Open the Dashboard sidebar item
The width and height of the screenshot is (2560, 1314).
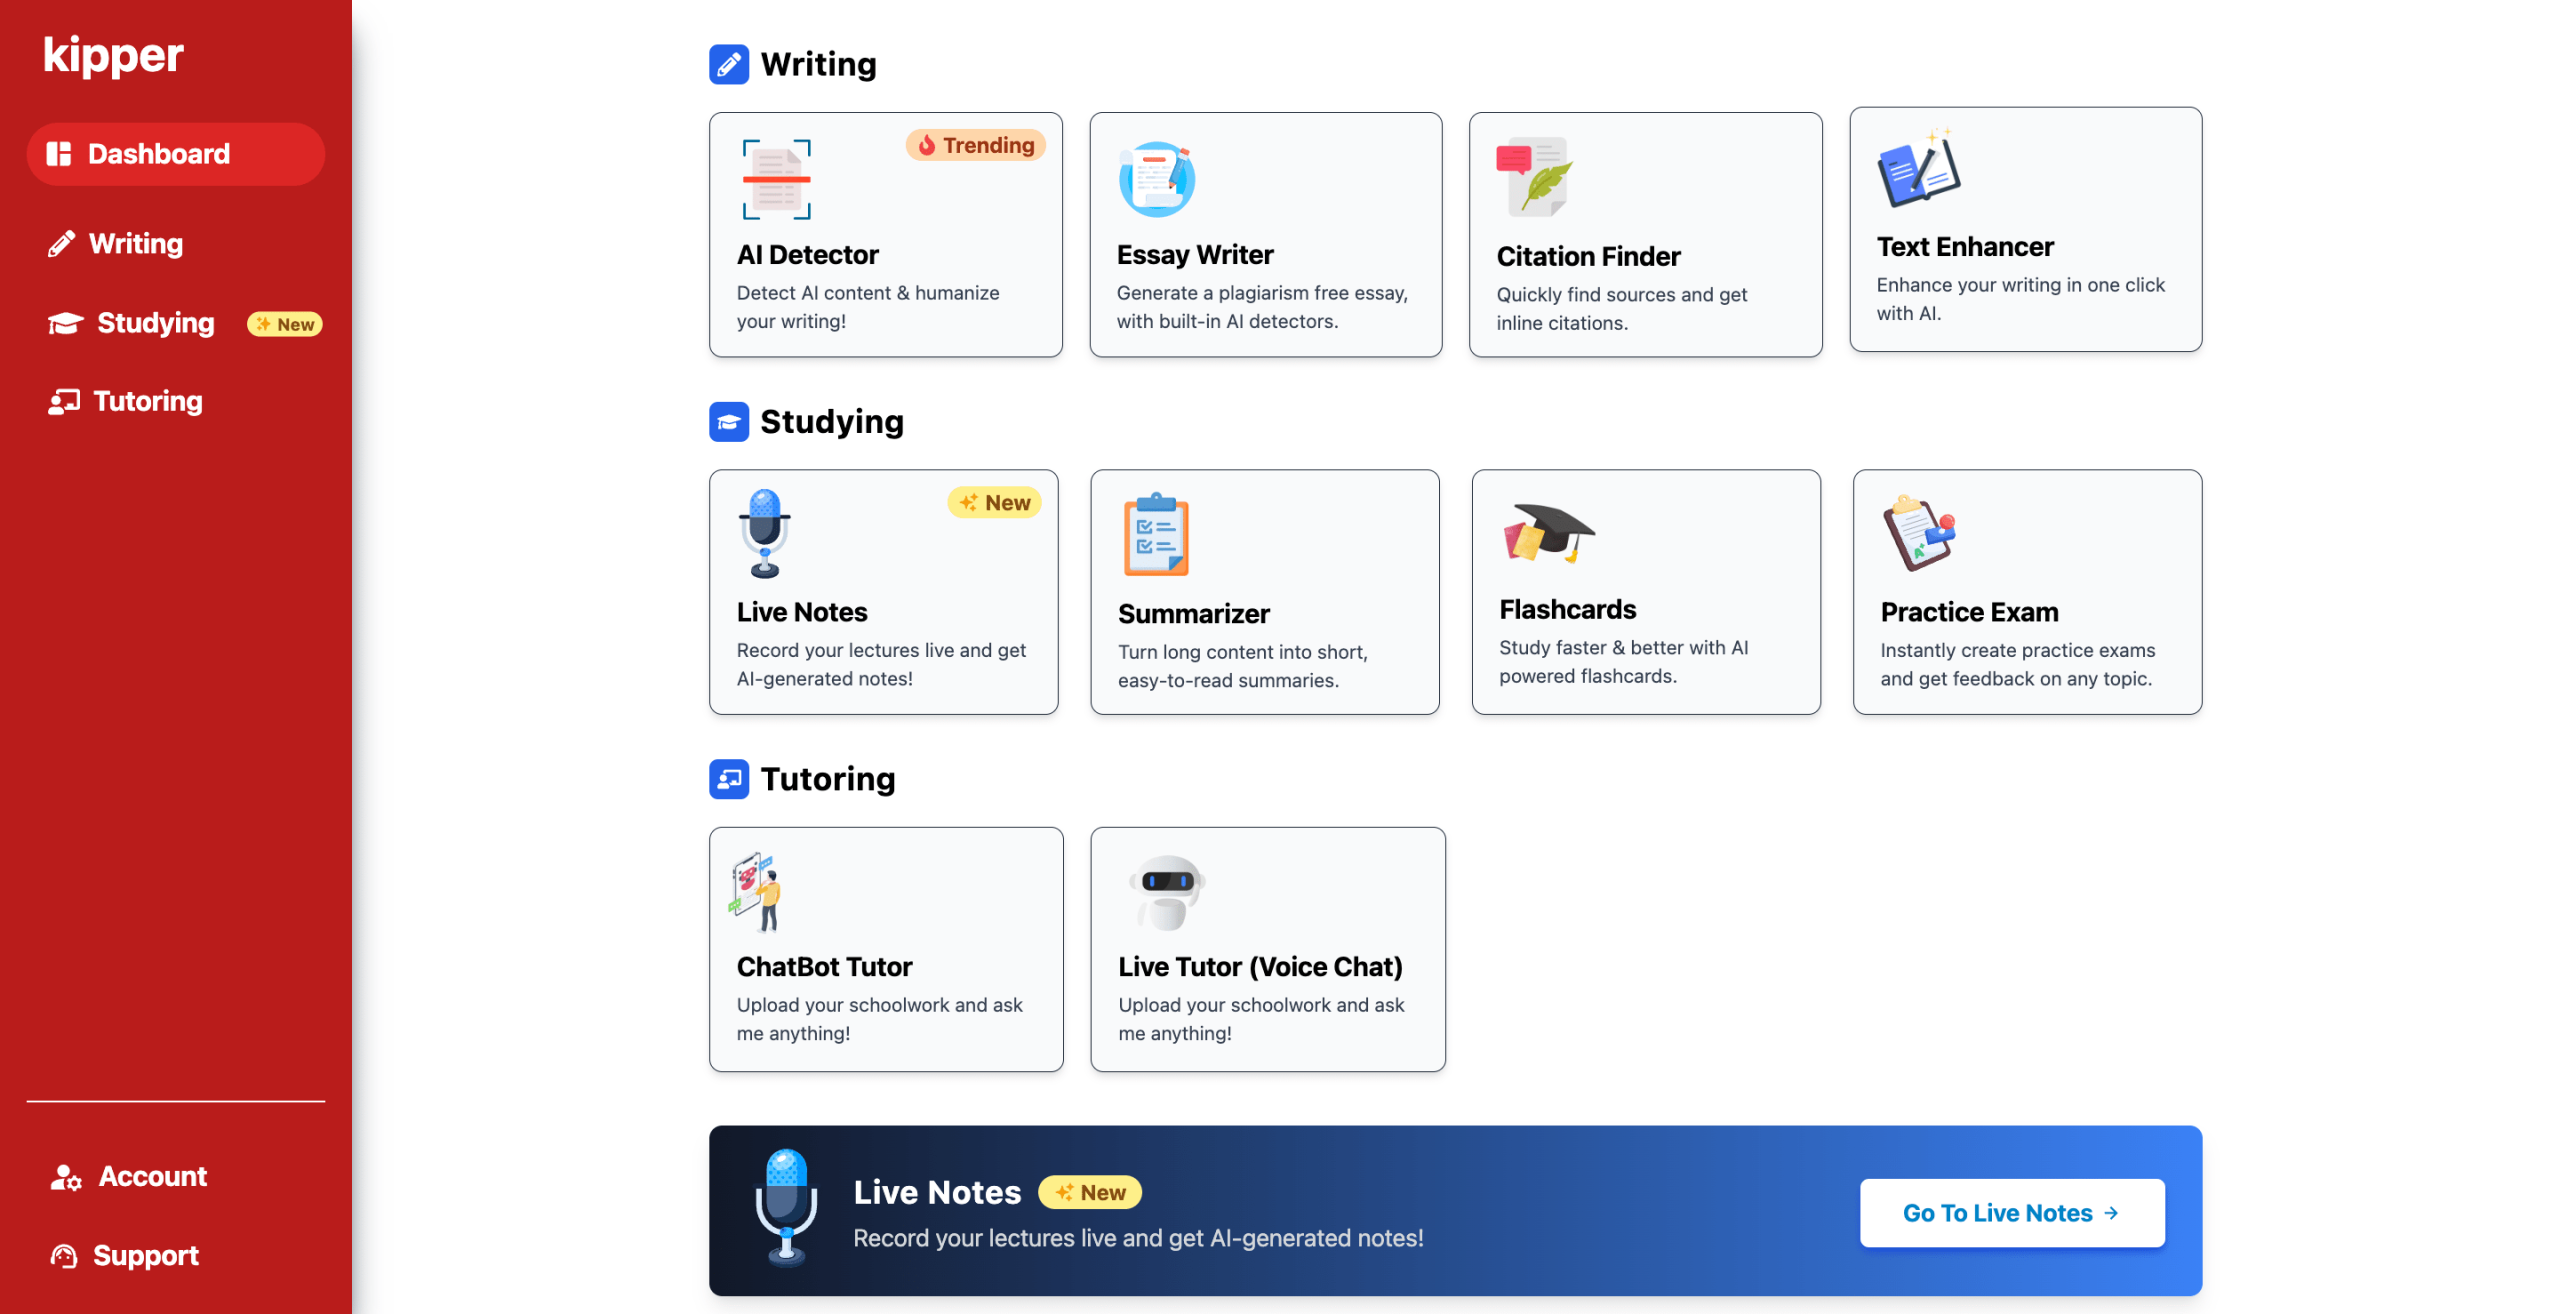tap(176, 154)
